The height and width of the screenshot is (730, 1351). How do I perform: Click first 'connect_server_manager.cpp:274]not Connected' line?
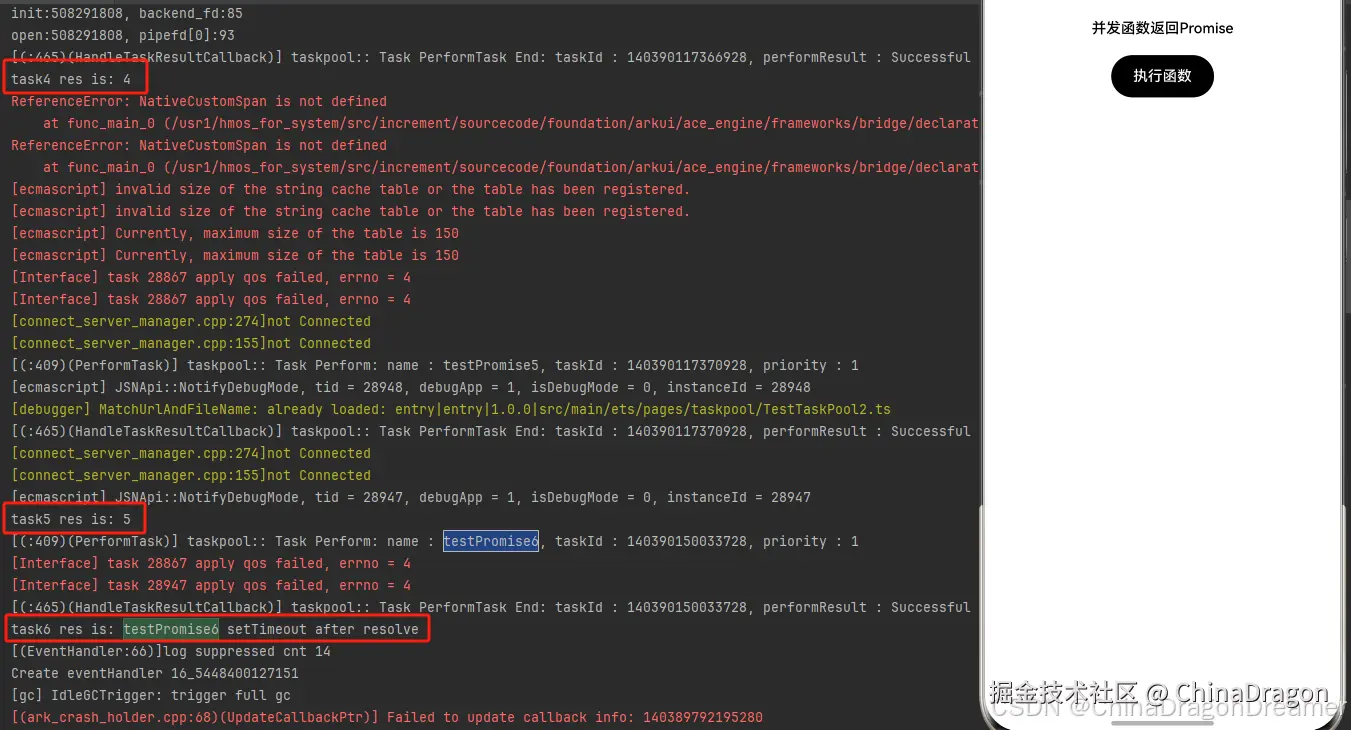tap(191, 321)
